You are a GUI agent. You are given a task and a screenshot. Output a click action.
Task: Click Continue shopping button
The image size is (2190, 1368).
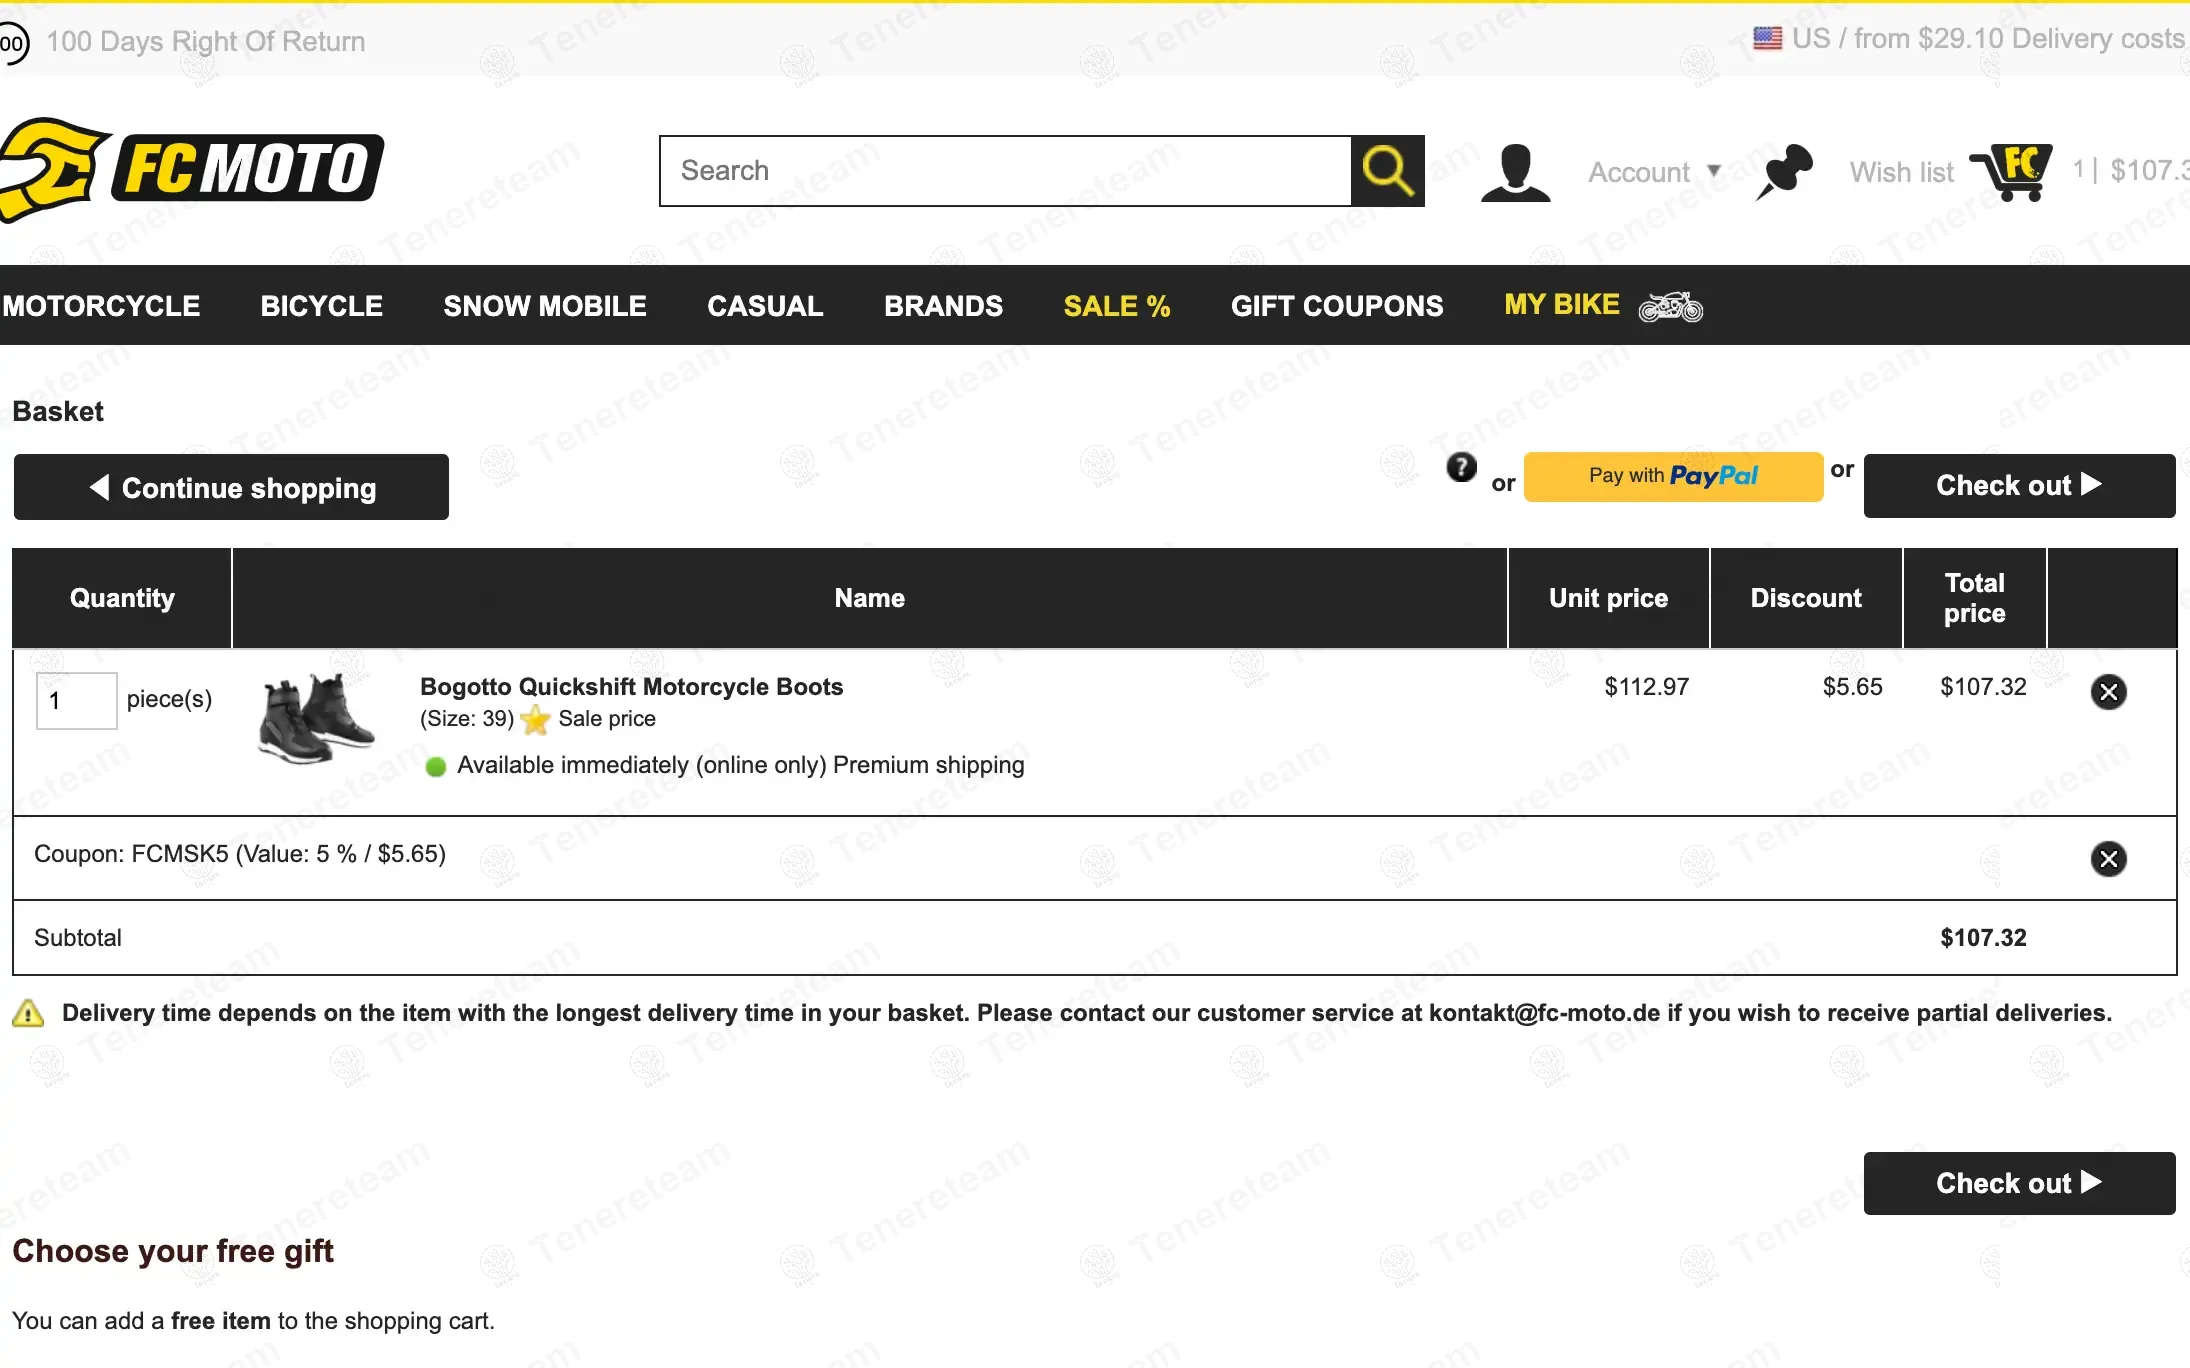coord(231,487)
